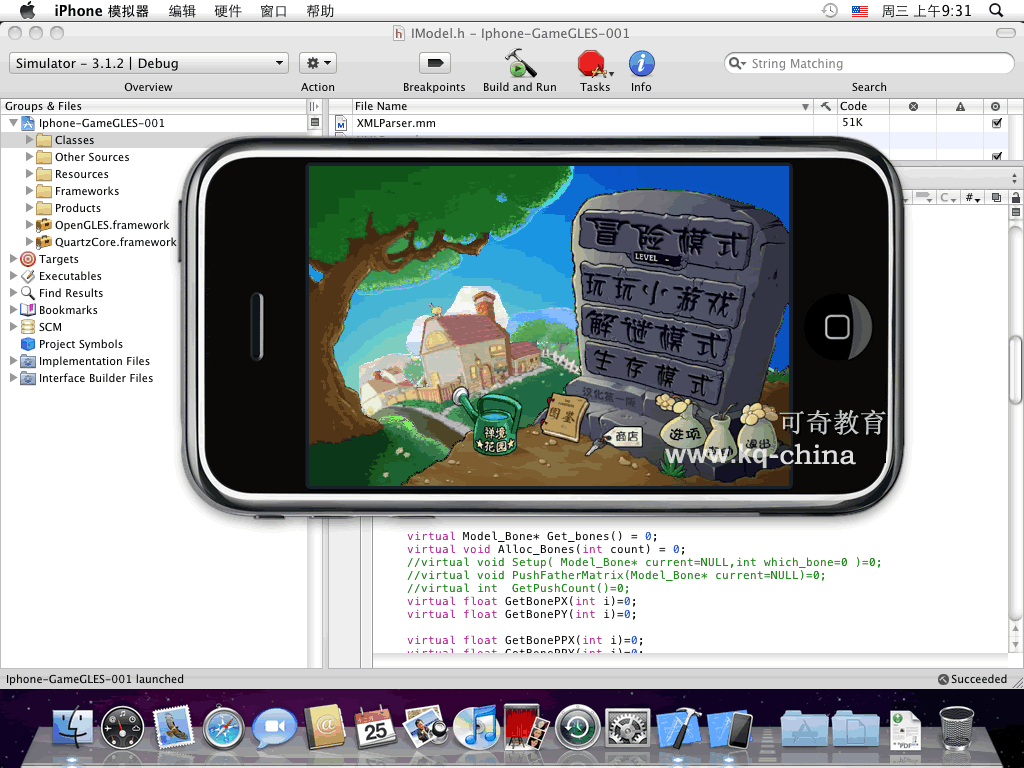The width and height of the screenshot is (1024, 768).
Task: Open the Info inspector icon
Action: tap(641, 64)
